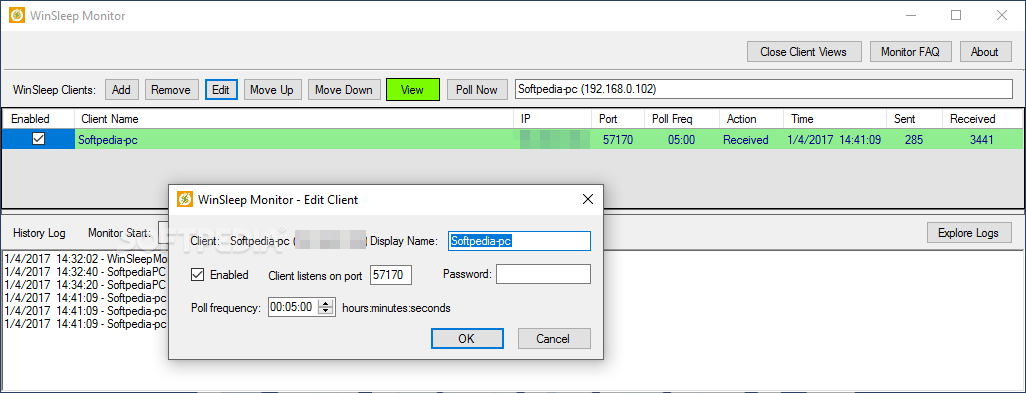Click the Softpedia-pc (192.168.0.102) text box
This screenshot has width=1026, height=393.
click(763, 90)
